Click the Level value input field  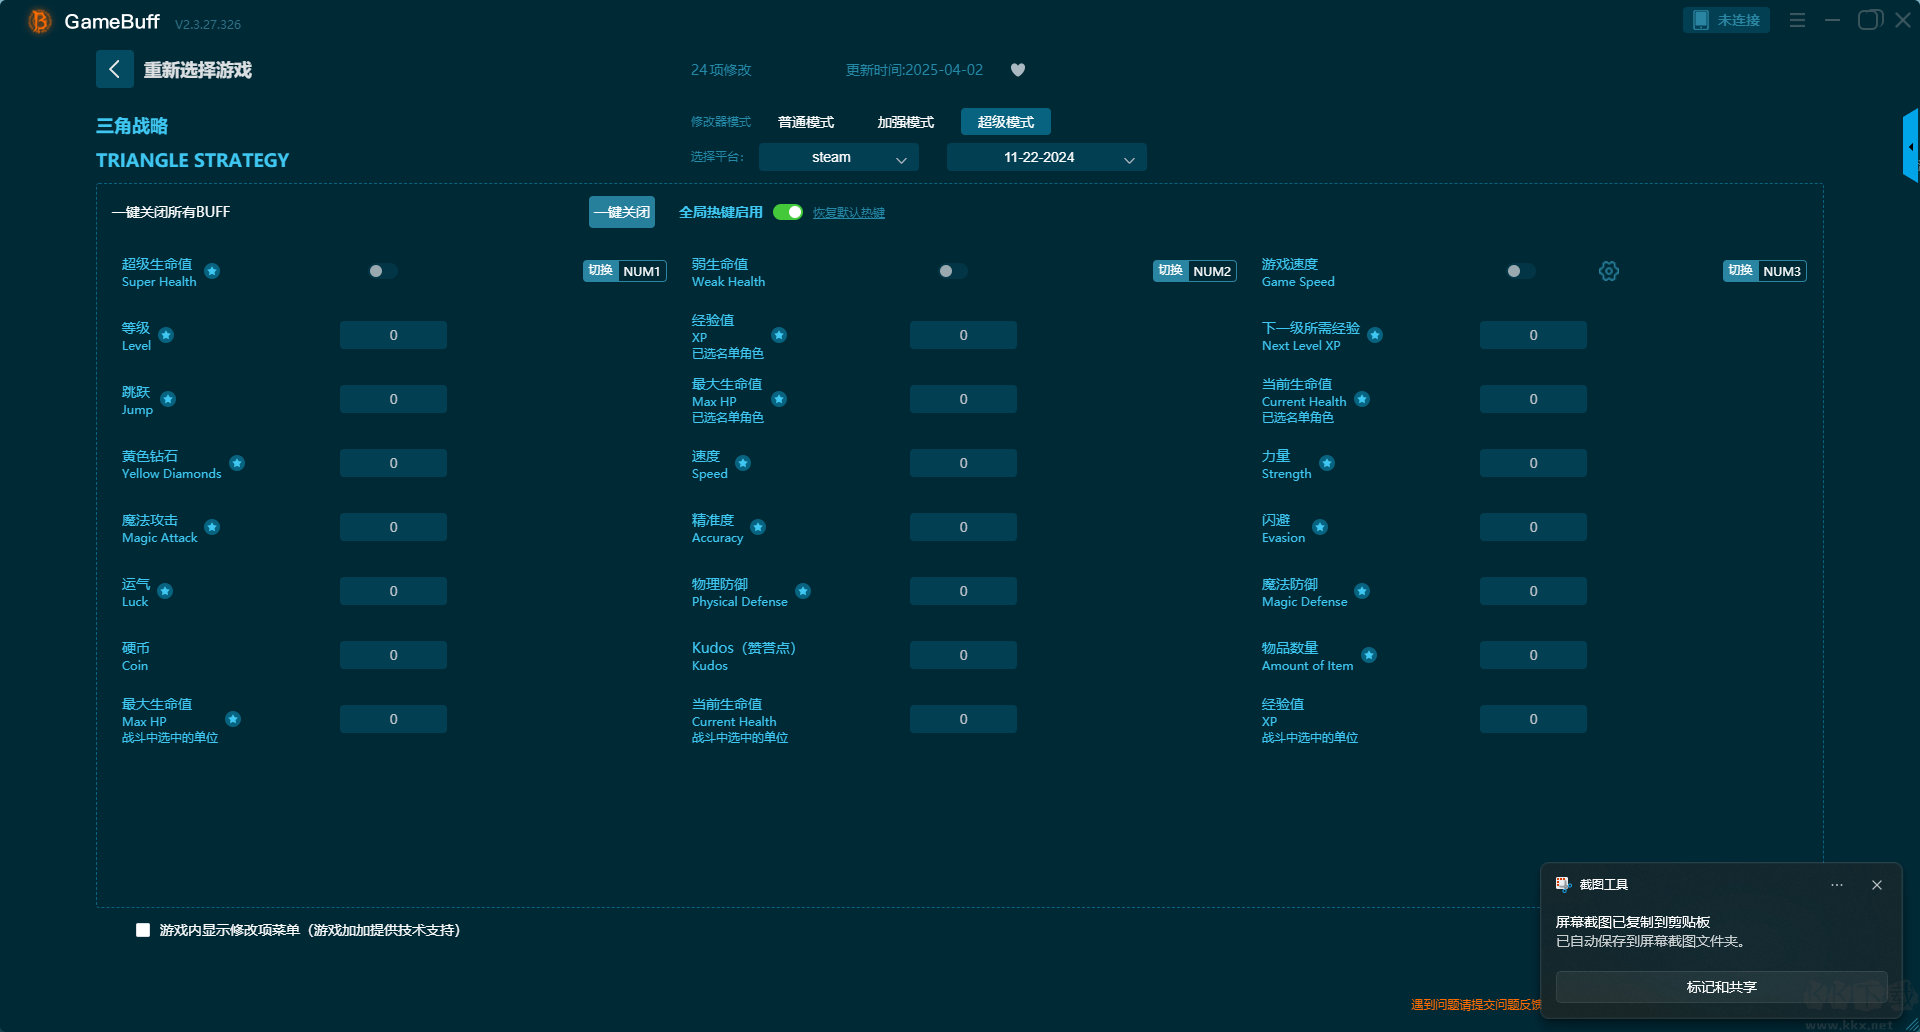click(x=393, y=335)
